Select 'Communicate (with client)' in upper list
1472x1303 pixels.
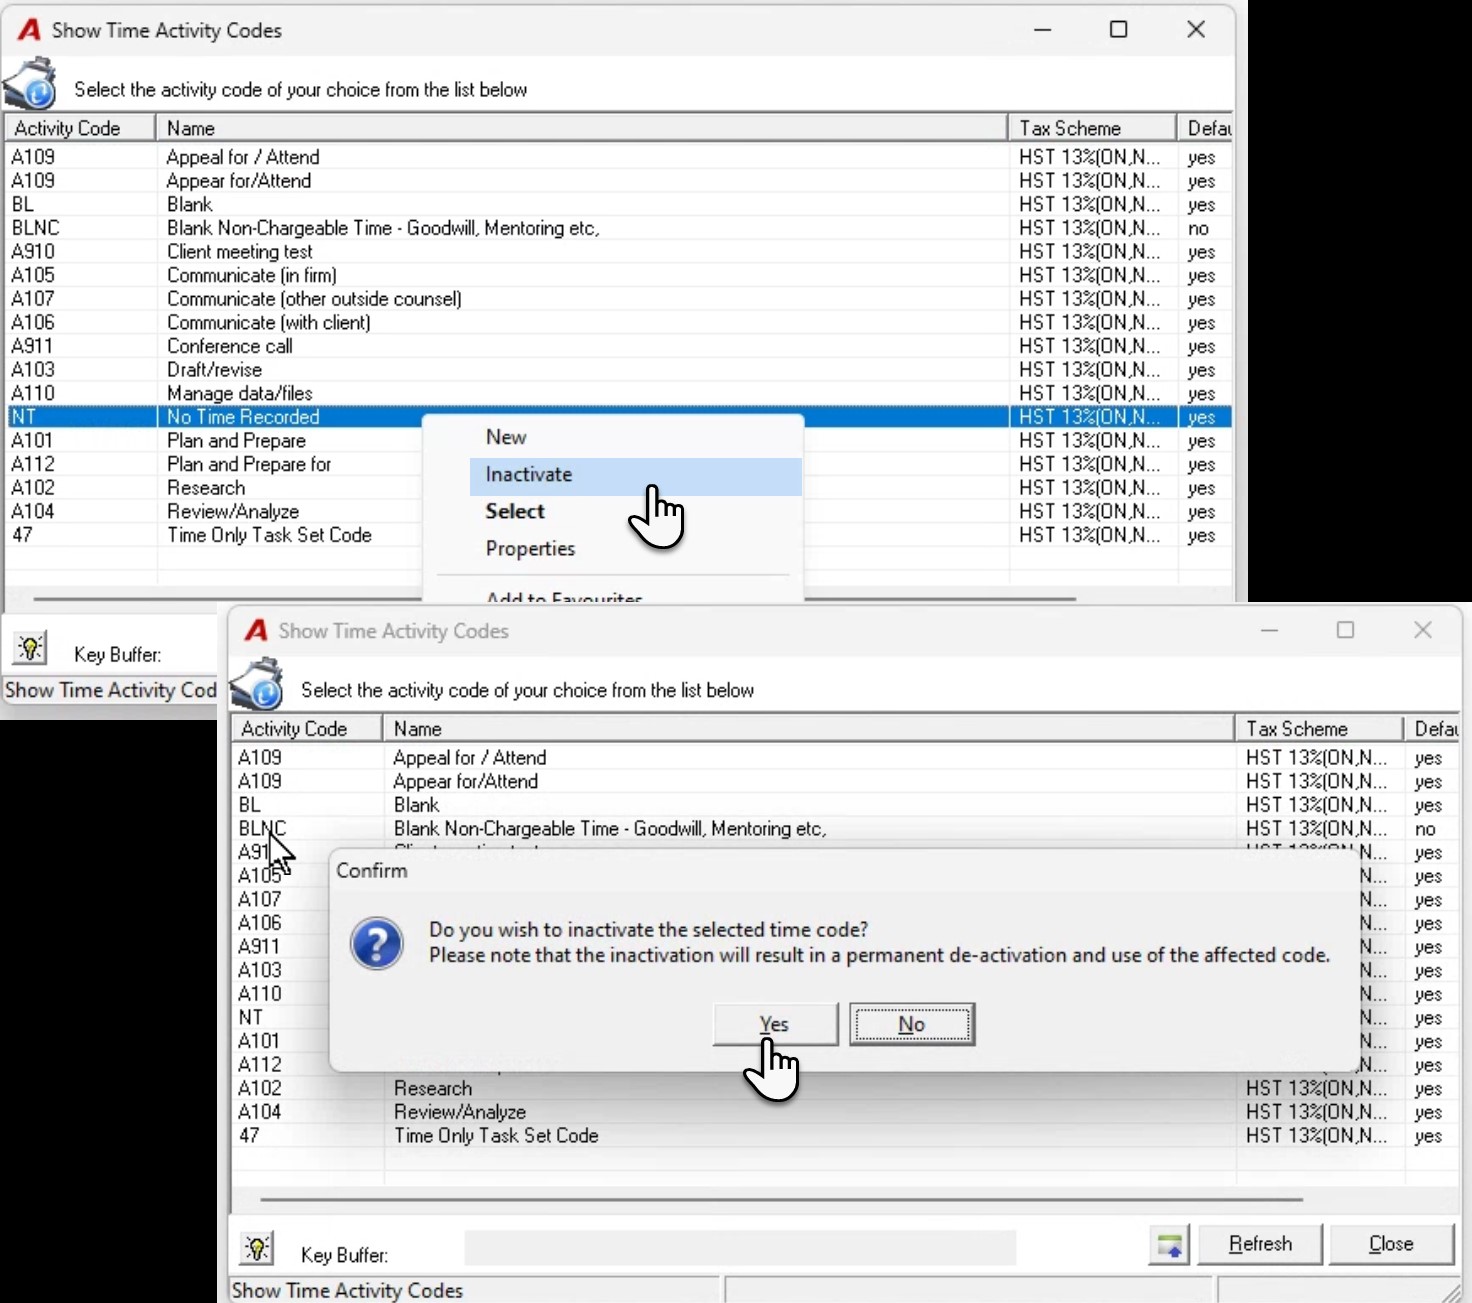[619, 322]
